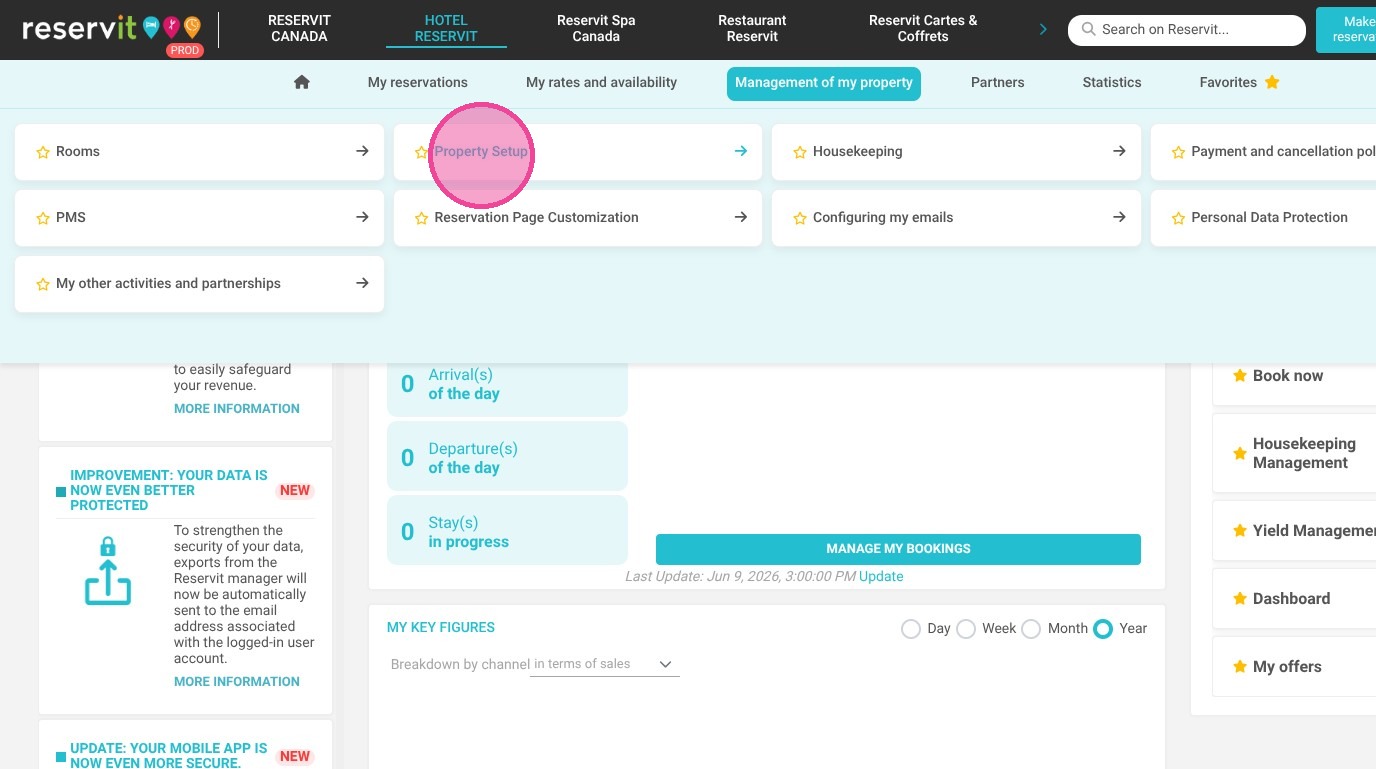Screen dimensions: 1376x769
Task: Switch to Reservit Spa Canada tab
Action: pos(596,28)
